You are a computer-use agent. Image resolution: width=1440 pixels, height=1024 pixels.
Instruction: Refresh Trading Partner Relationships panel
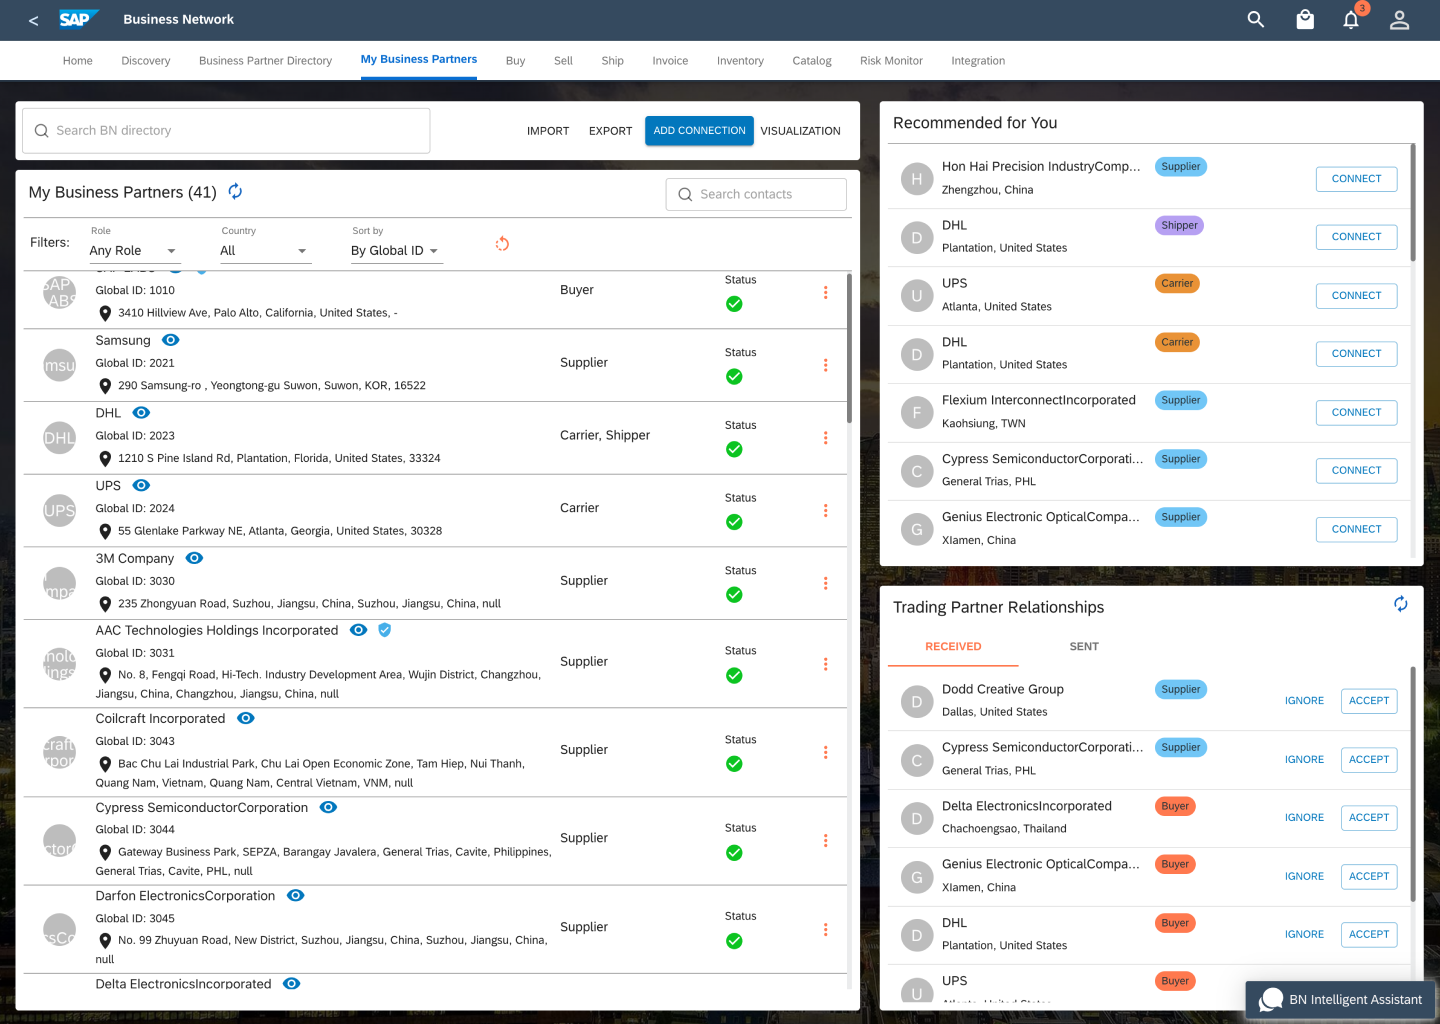tap(1401, 604)
